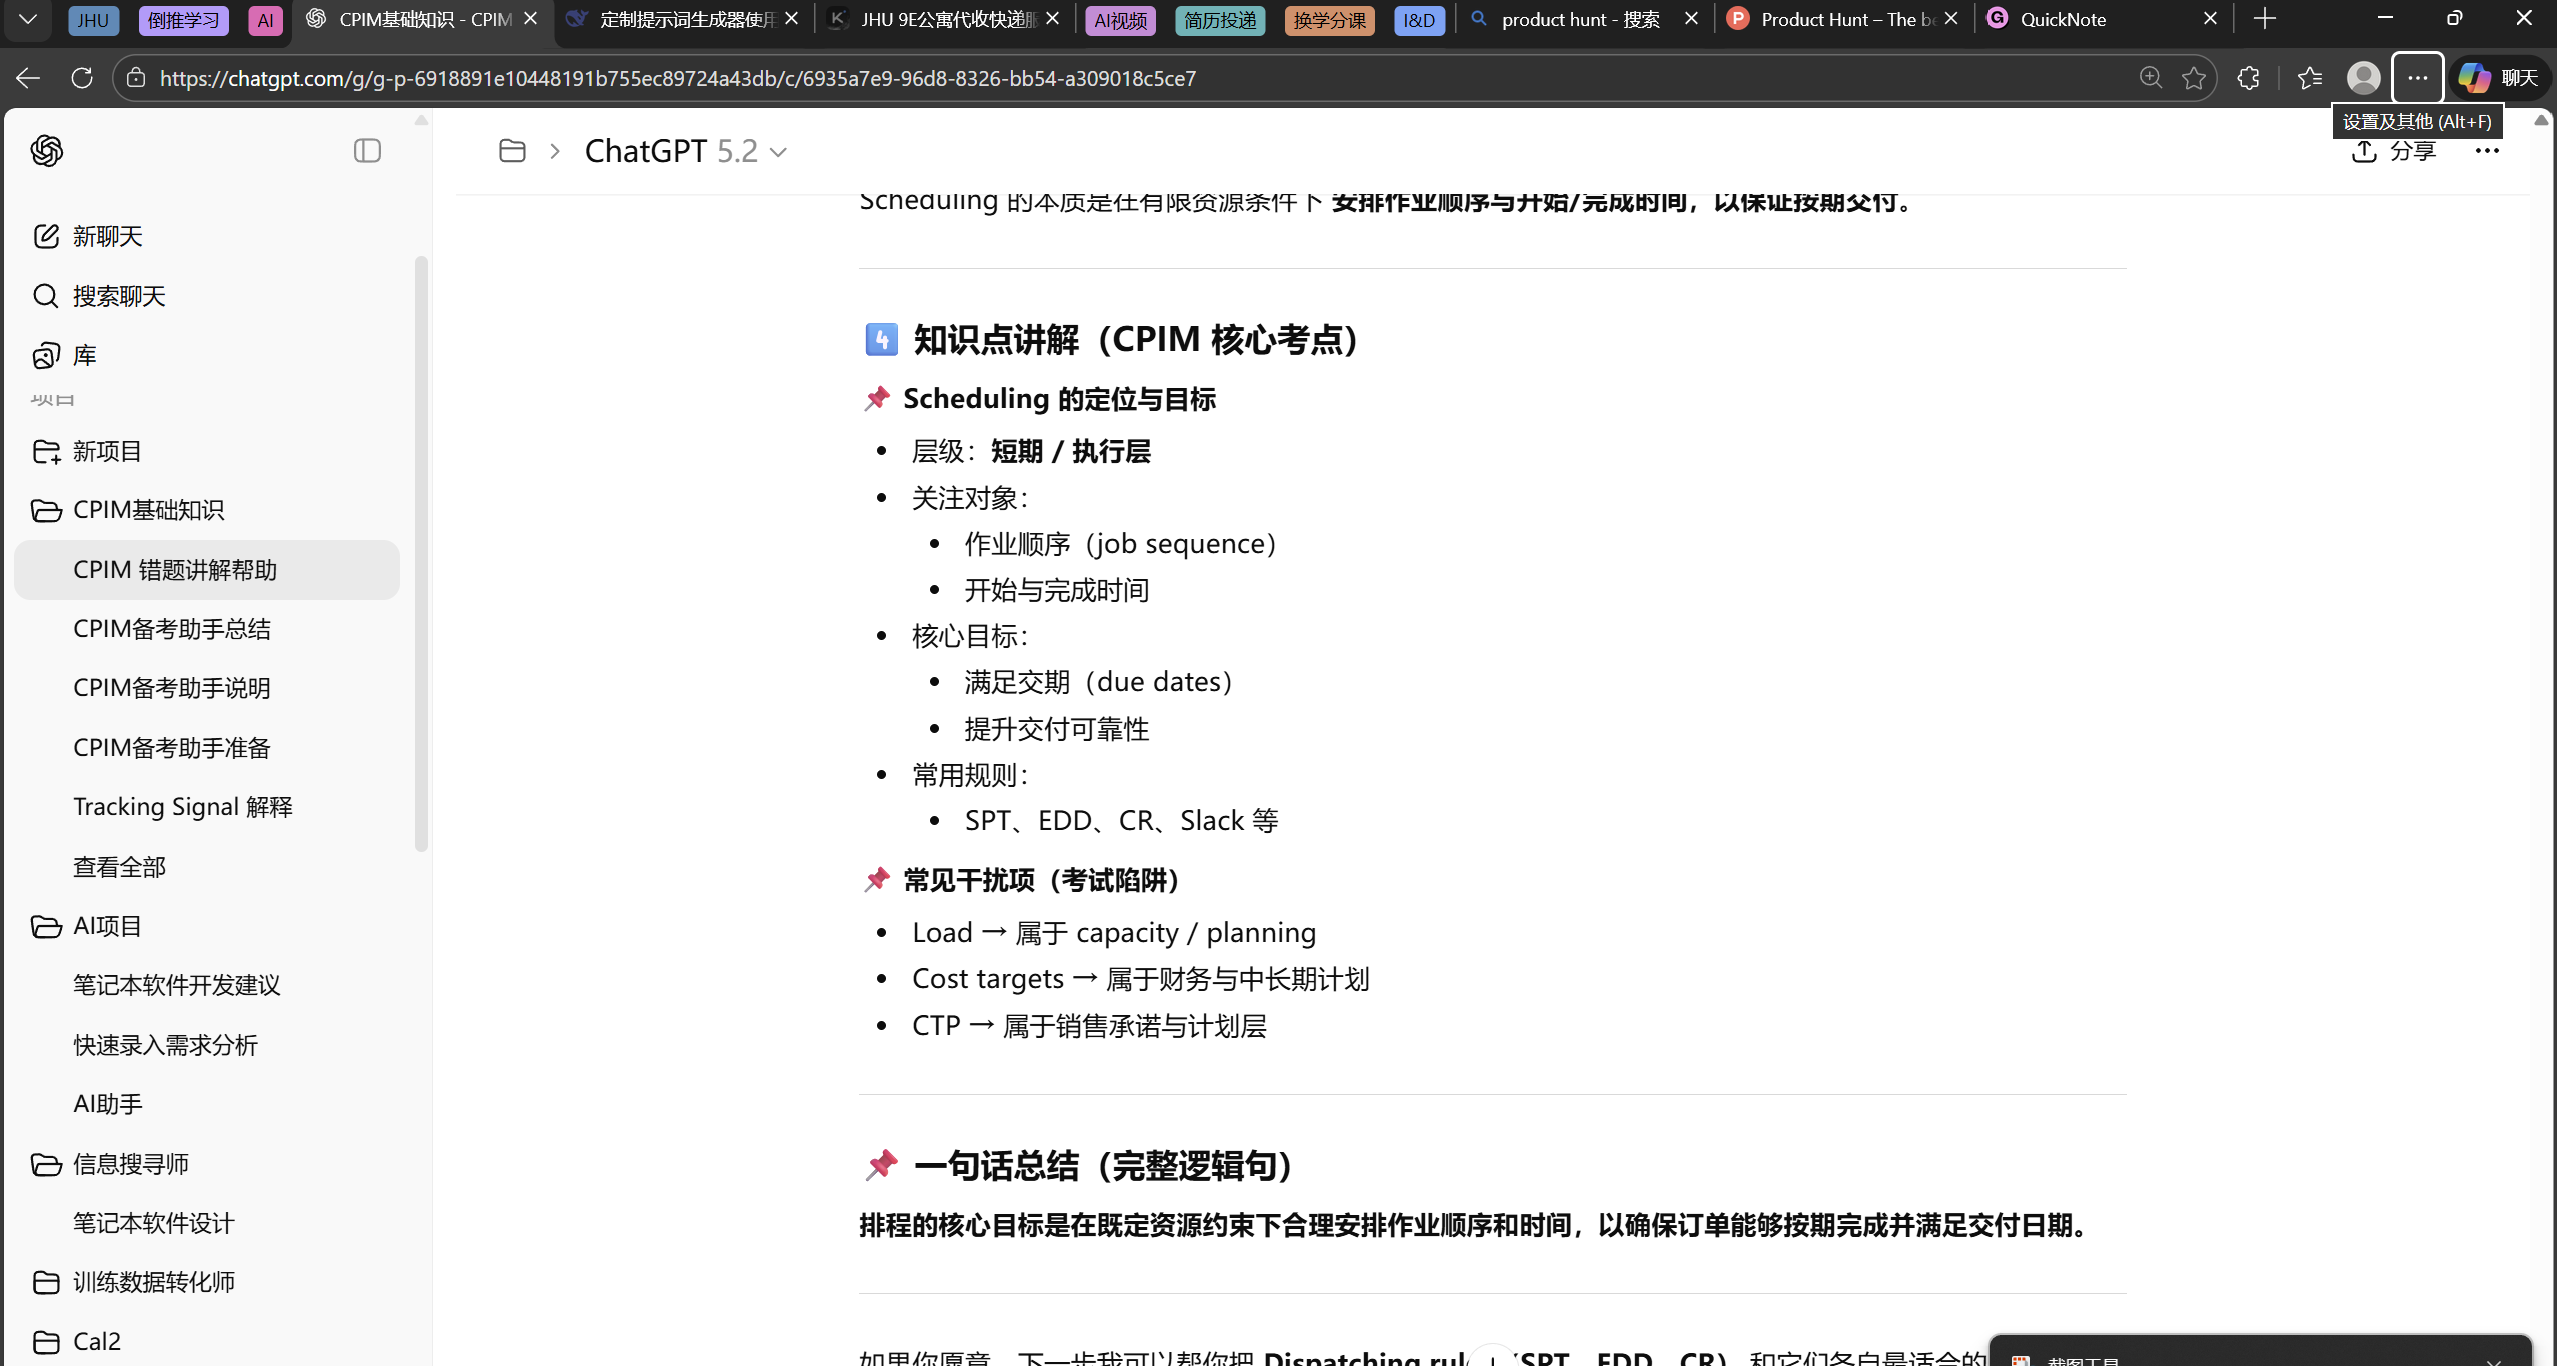Collapse the sidebar using the toggle icon

[x=366, y=150]
